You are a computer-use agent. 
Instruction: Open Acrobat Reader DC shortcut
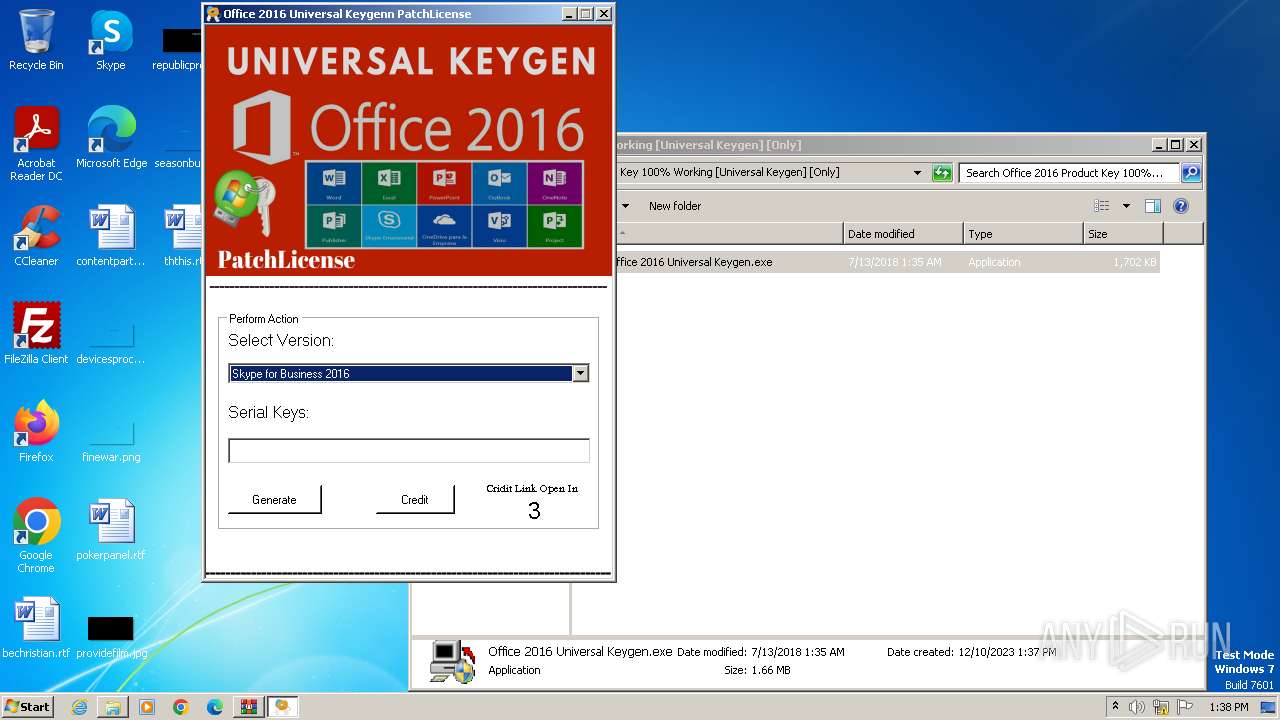(36, 144)
